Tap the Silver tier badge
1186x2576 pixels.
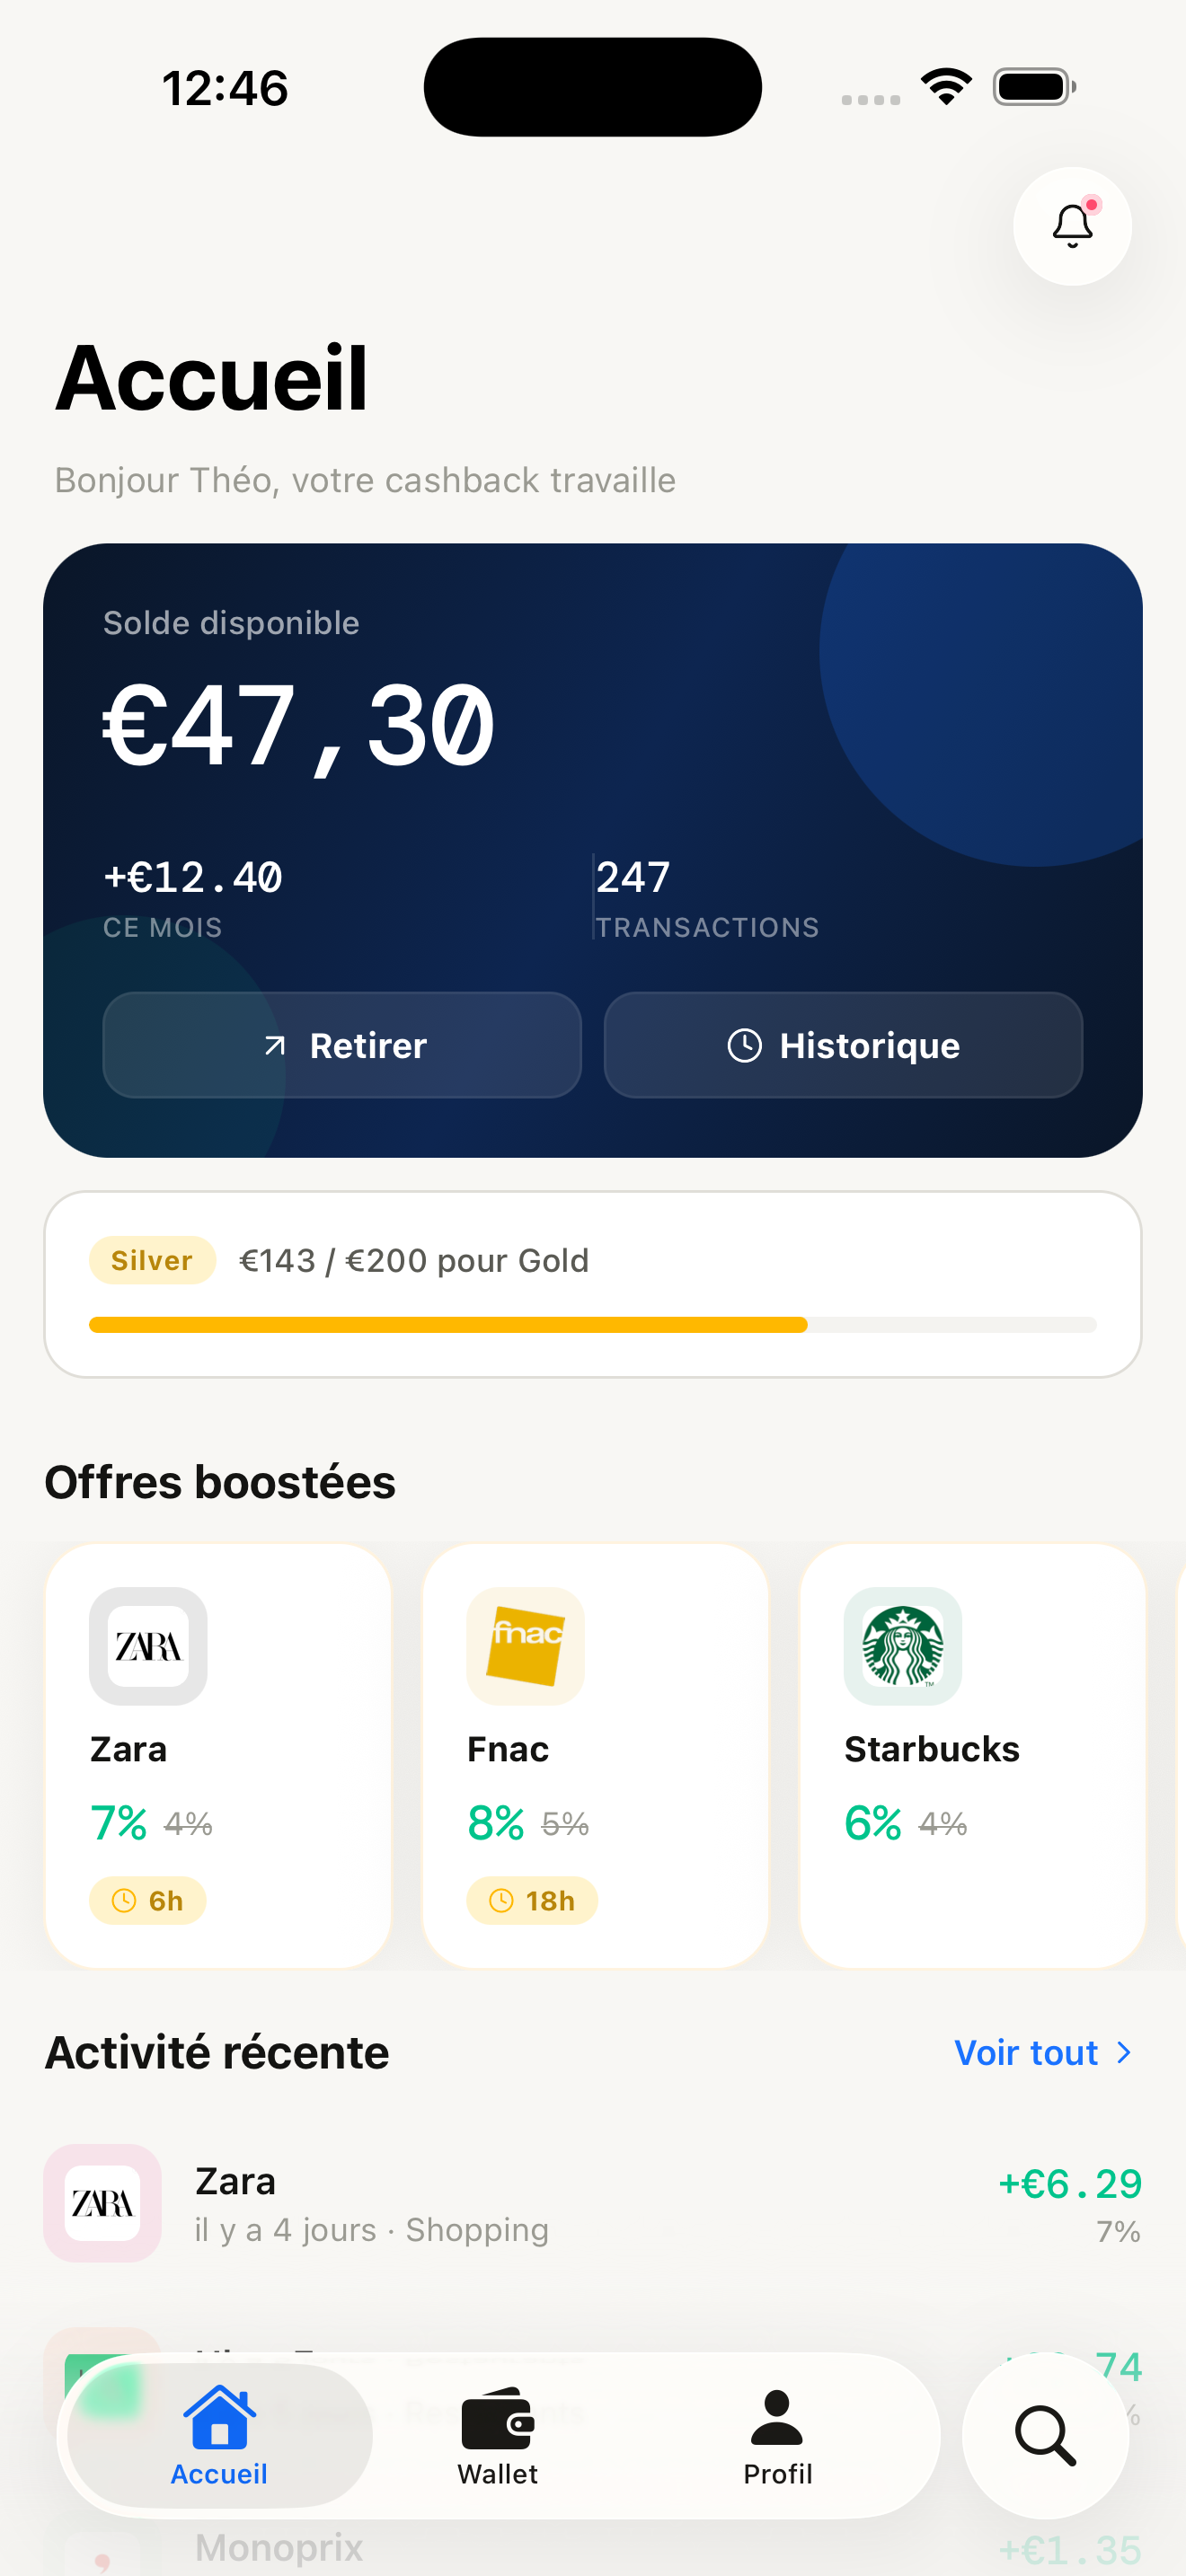152,1260
